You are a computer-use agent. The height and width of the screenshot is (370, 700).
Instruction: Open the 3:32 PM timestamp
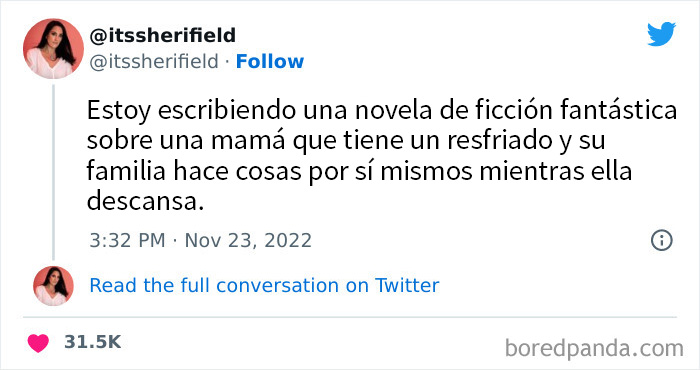(x=127, y=241)
